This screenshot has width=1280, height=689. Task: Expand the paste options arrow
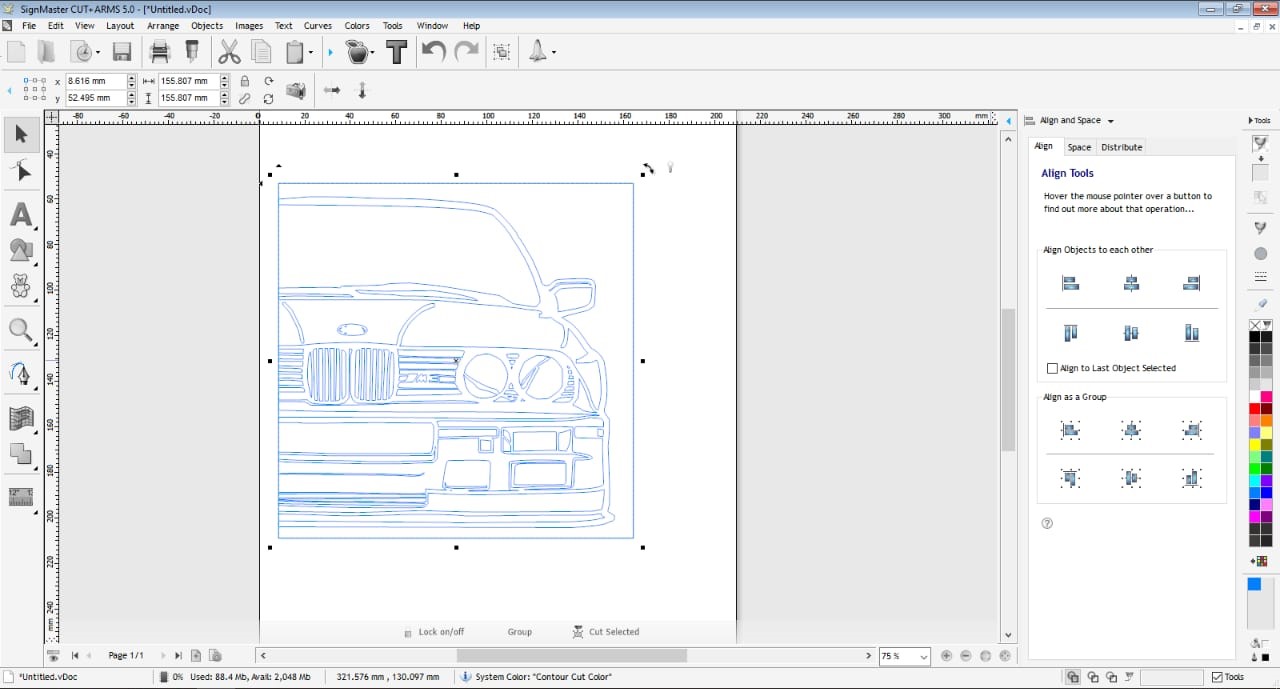[x=311, y=52]
